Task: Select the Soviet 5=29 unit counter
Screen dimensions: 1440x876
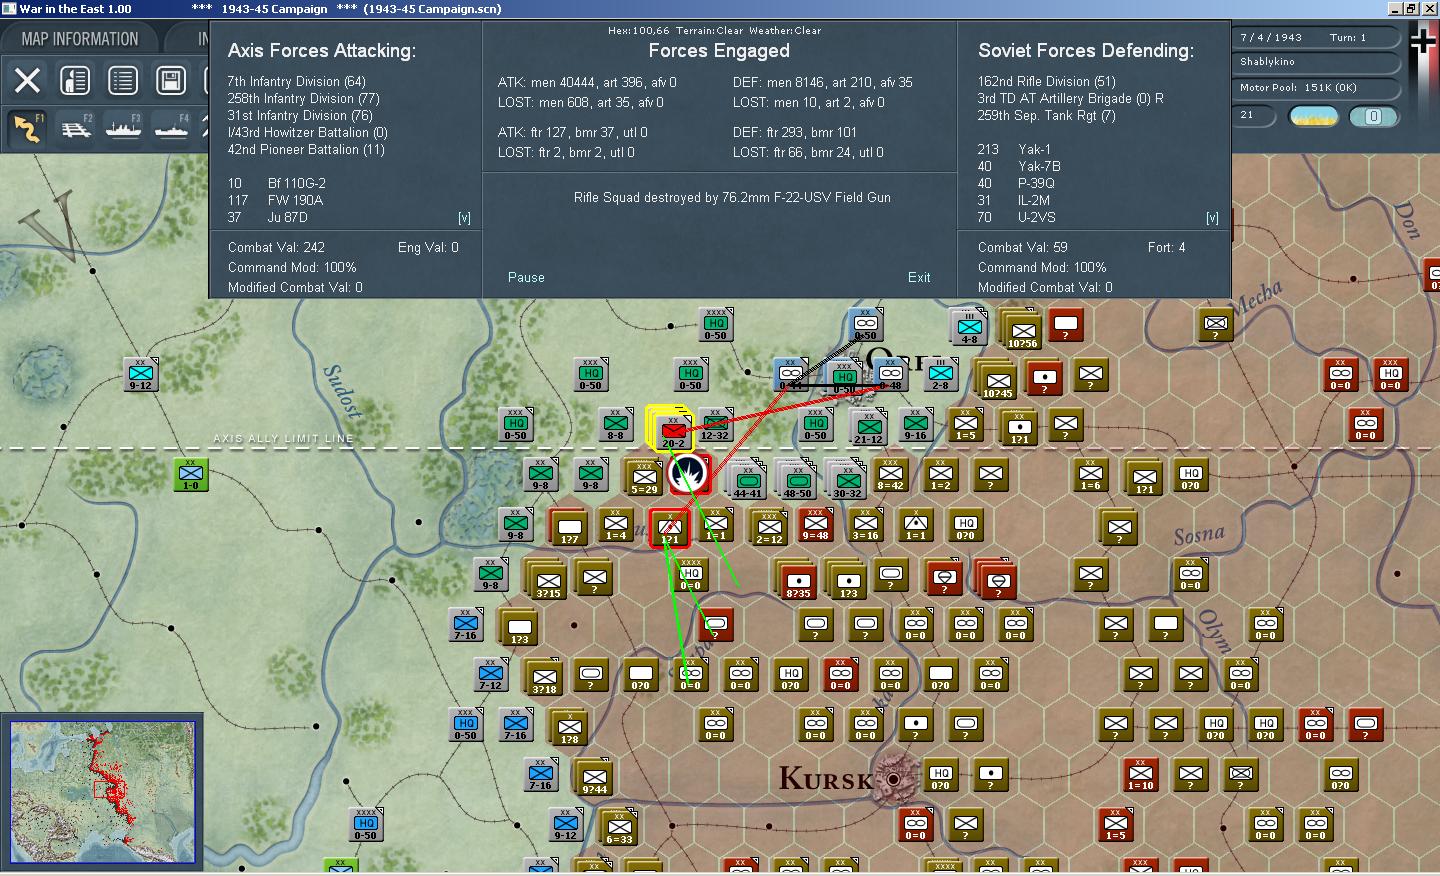Action: click(643, 477)
